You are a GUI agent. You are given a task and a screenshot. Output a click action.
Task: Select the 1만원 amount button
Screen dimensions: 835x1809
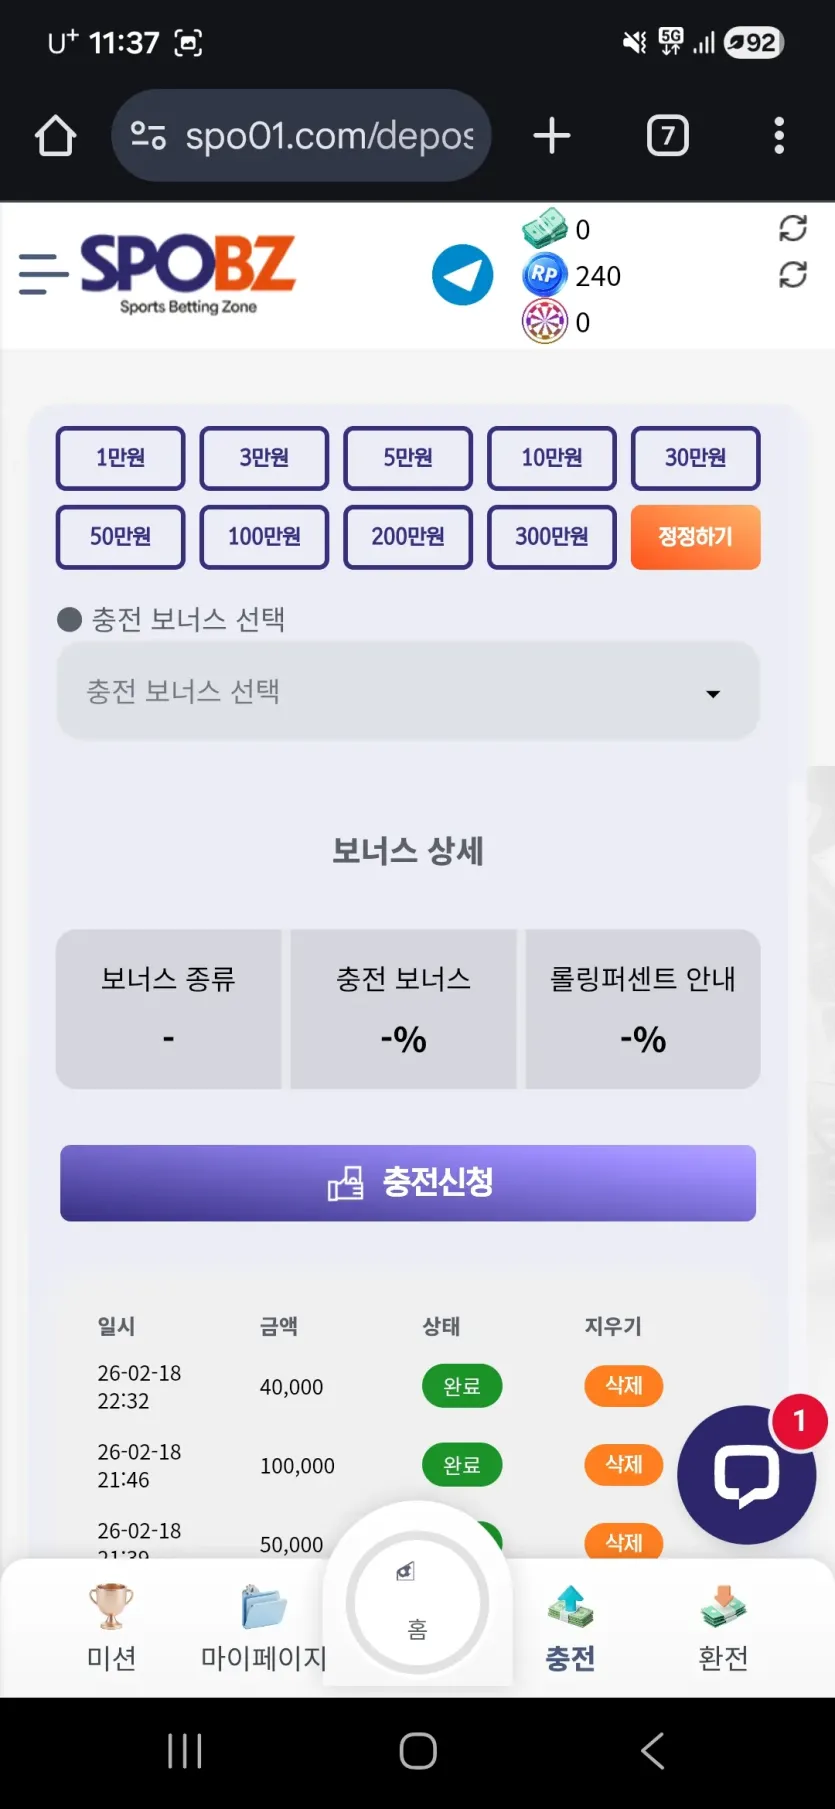coord(121,458)
